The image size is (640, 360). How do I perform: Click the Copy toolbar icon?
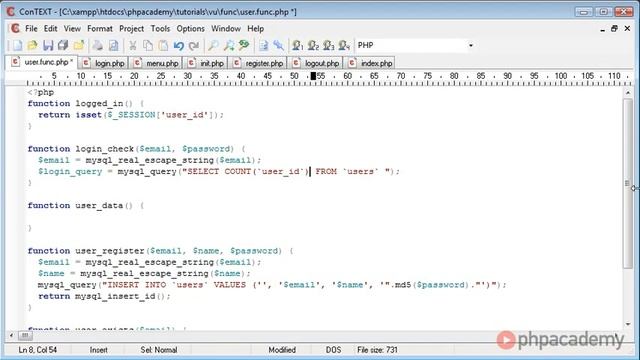(x=148, y=45)
